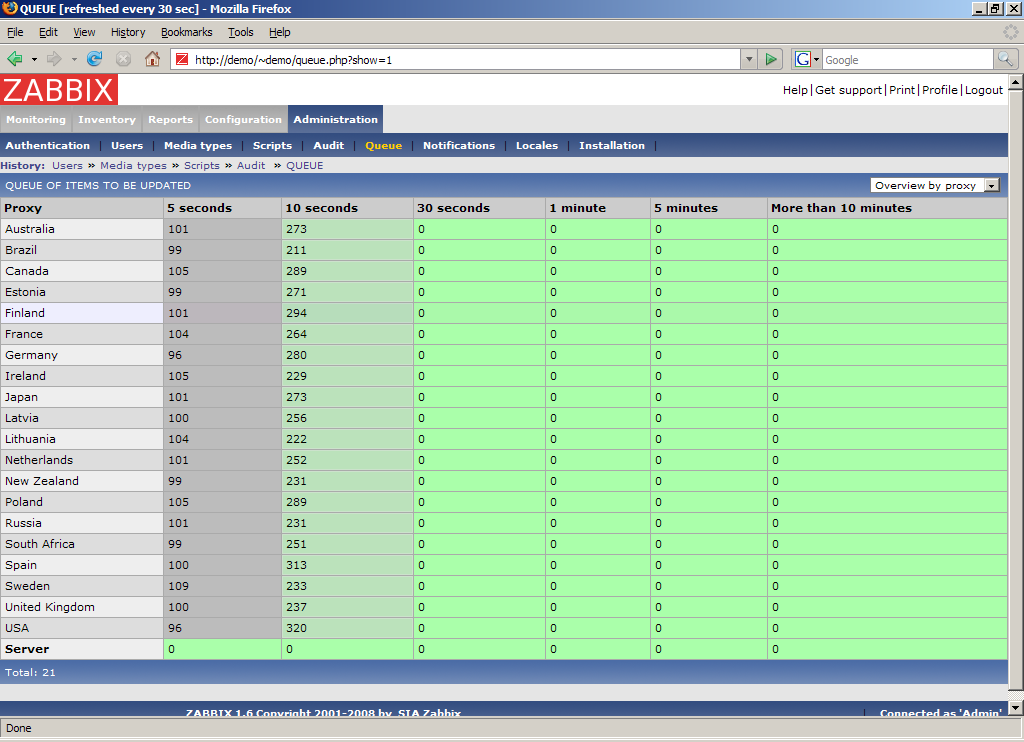The width and height of the screenshot is (1024, 742).
Task: Open the Tools menu
Action: [240, 32]
